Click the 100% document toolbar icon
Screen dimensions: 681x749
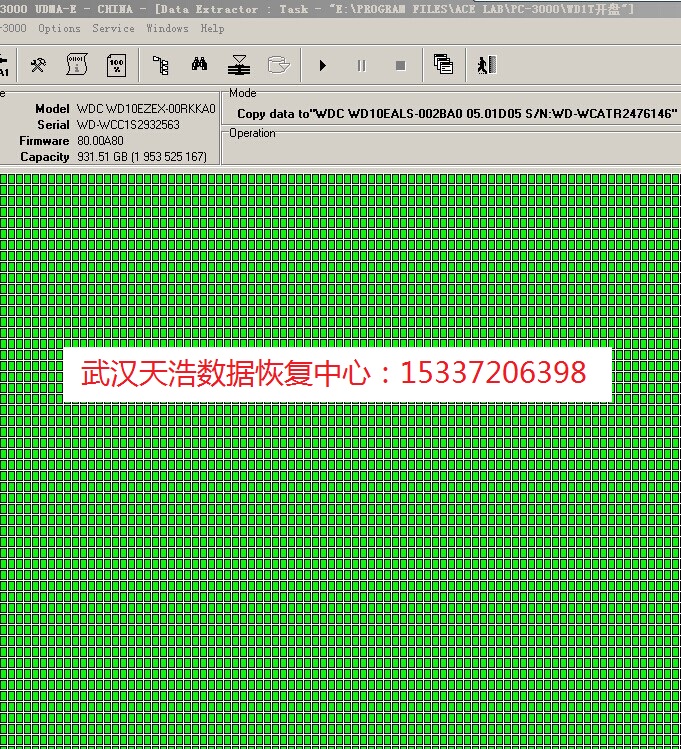click(x=116, y=66)
